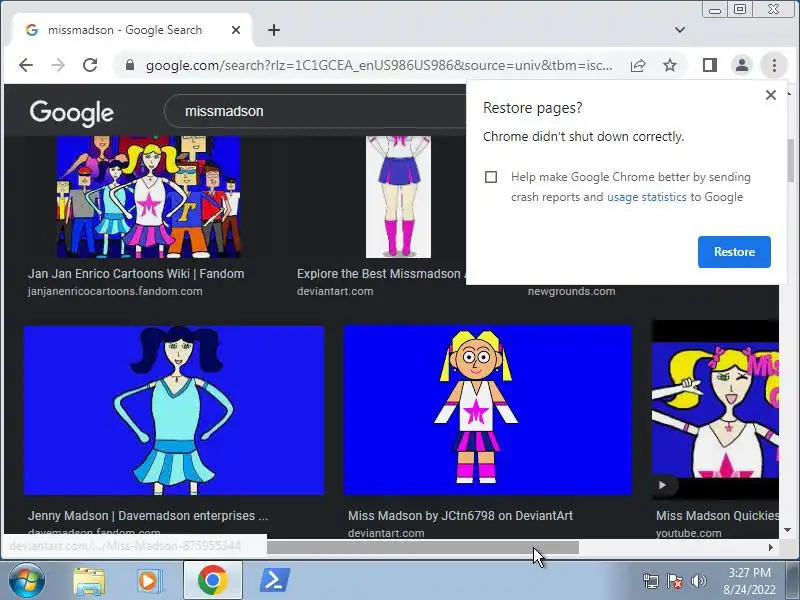Reload the current page

coord(90,65)
